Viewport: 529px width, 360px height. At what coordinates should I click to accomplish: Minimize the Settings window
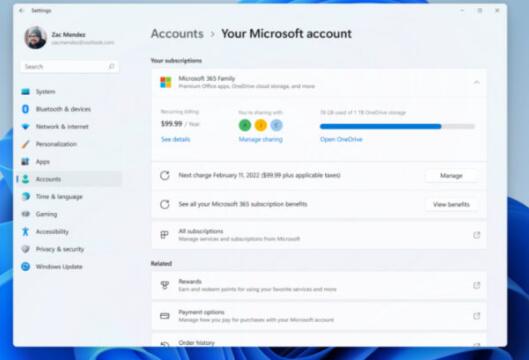(x=462, y=10)
